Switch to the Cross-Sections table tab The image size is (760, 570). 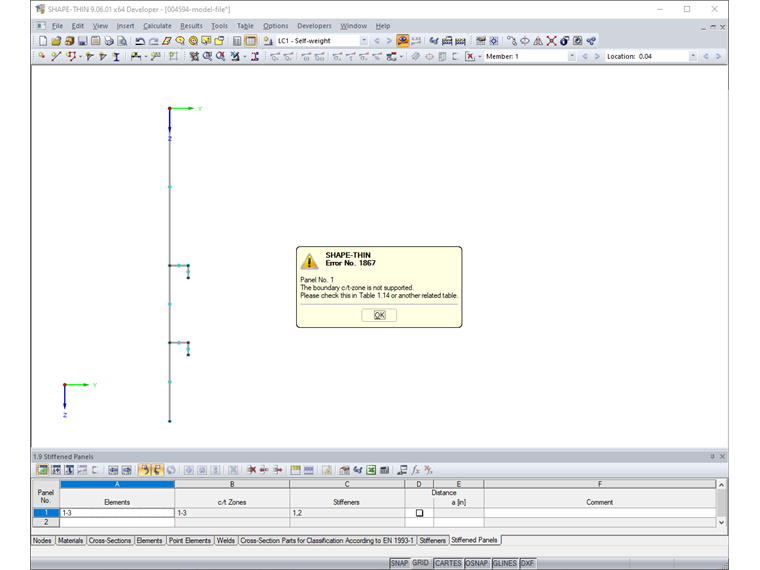coord(110,540)
